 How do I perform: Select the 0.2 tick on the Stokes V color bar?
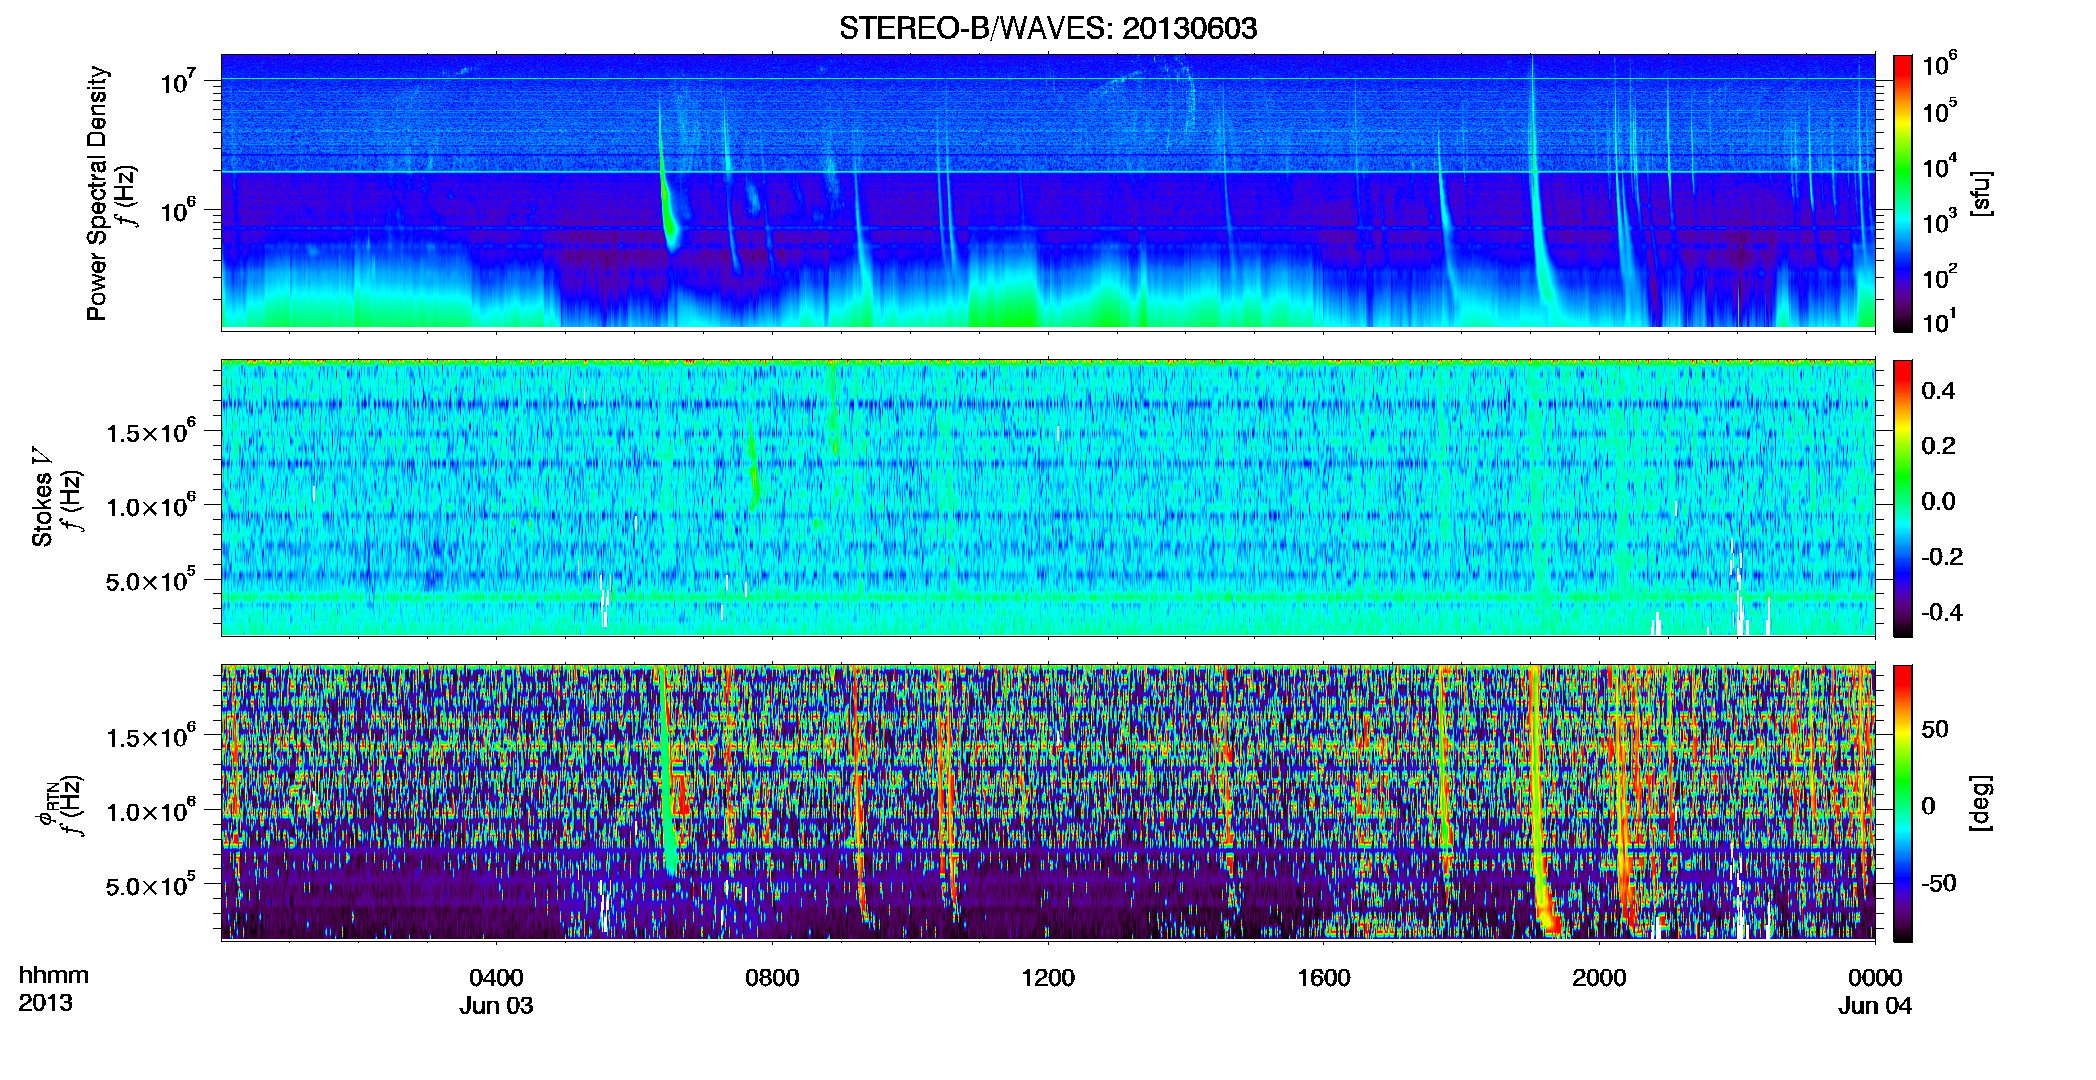point(1938,446)
